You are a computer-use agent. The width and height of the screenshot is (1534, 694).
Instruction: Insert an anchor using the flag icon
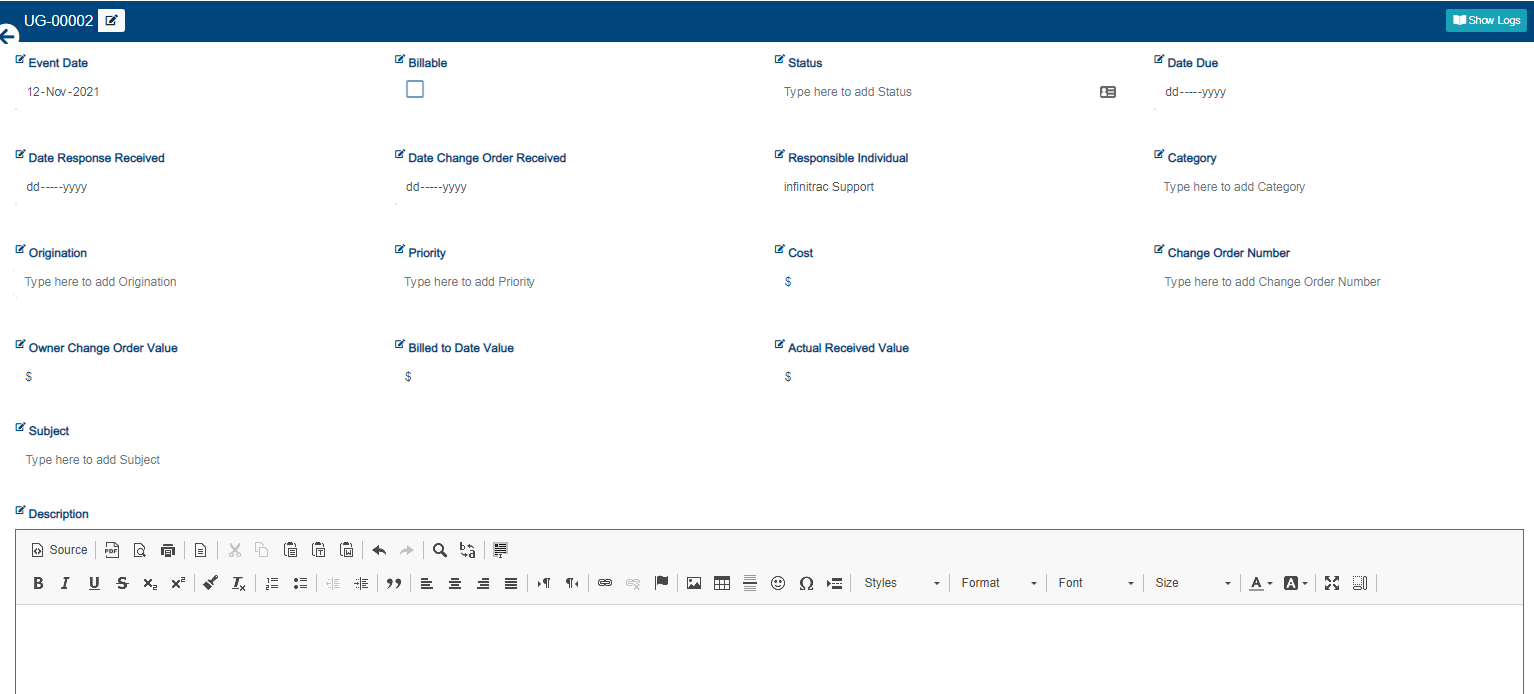(x=661, y=583)
